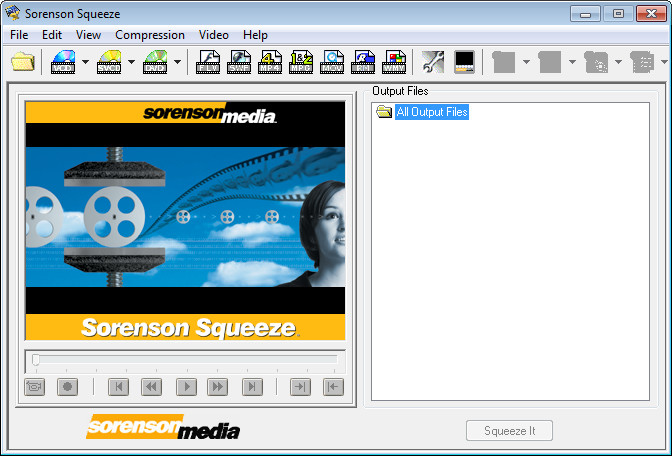Open the wrench compression settings tool
The width and height of the screenshot is (672, 456).
[432, 62]
